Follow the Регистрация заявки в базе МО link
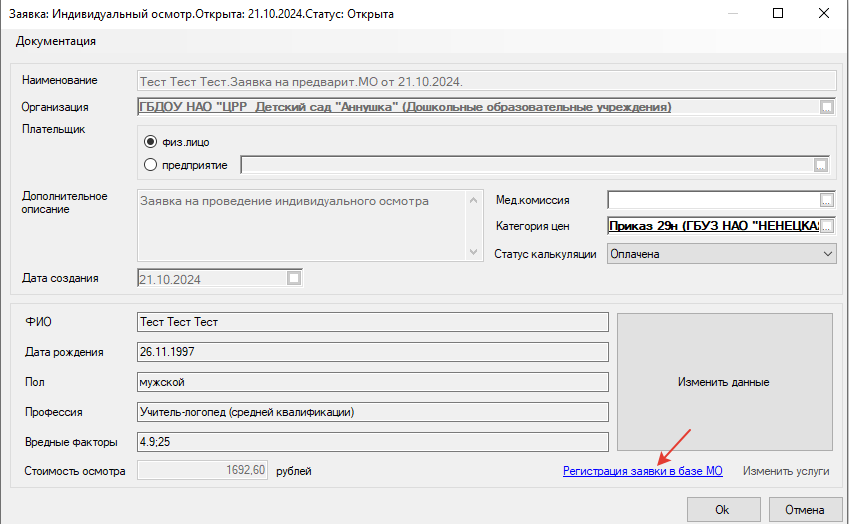This screenshot has width=849, height=524. coord(642,470)
